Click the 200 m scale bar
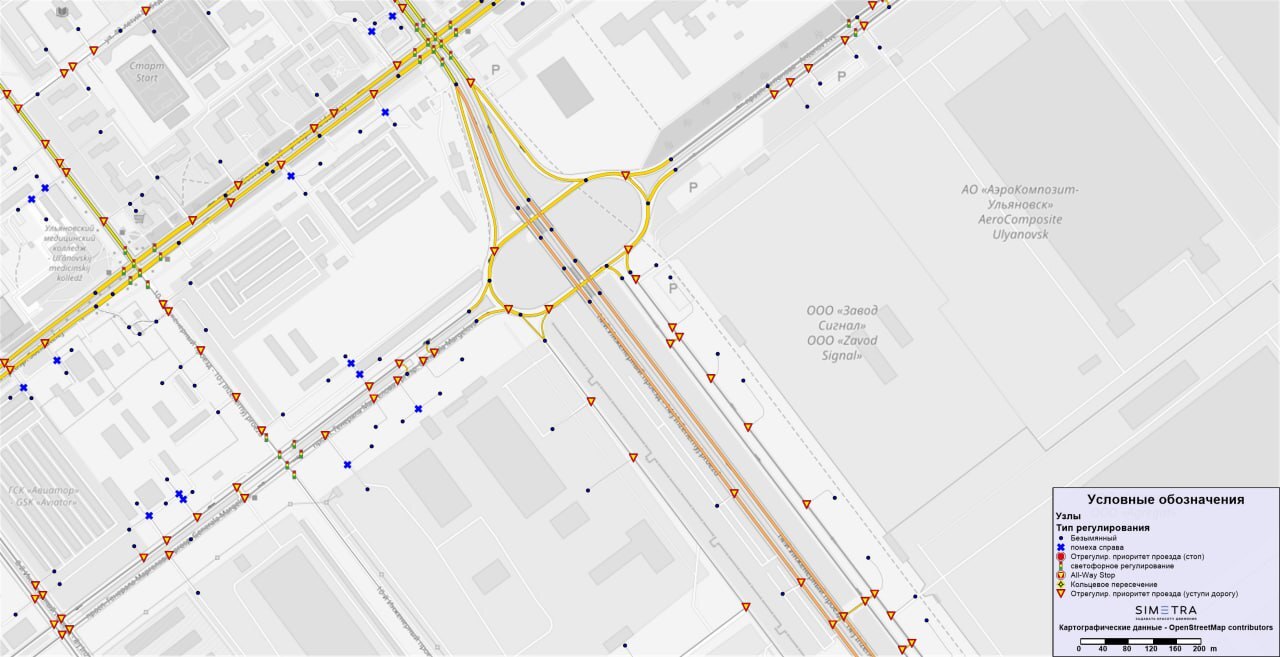The height and width of the screenshot is (657, 1280). [x=1140, y=641]
